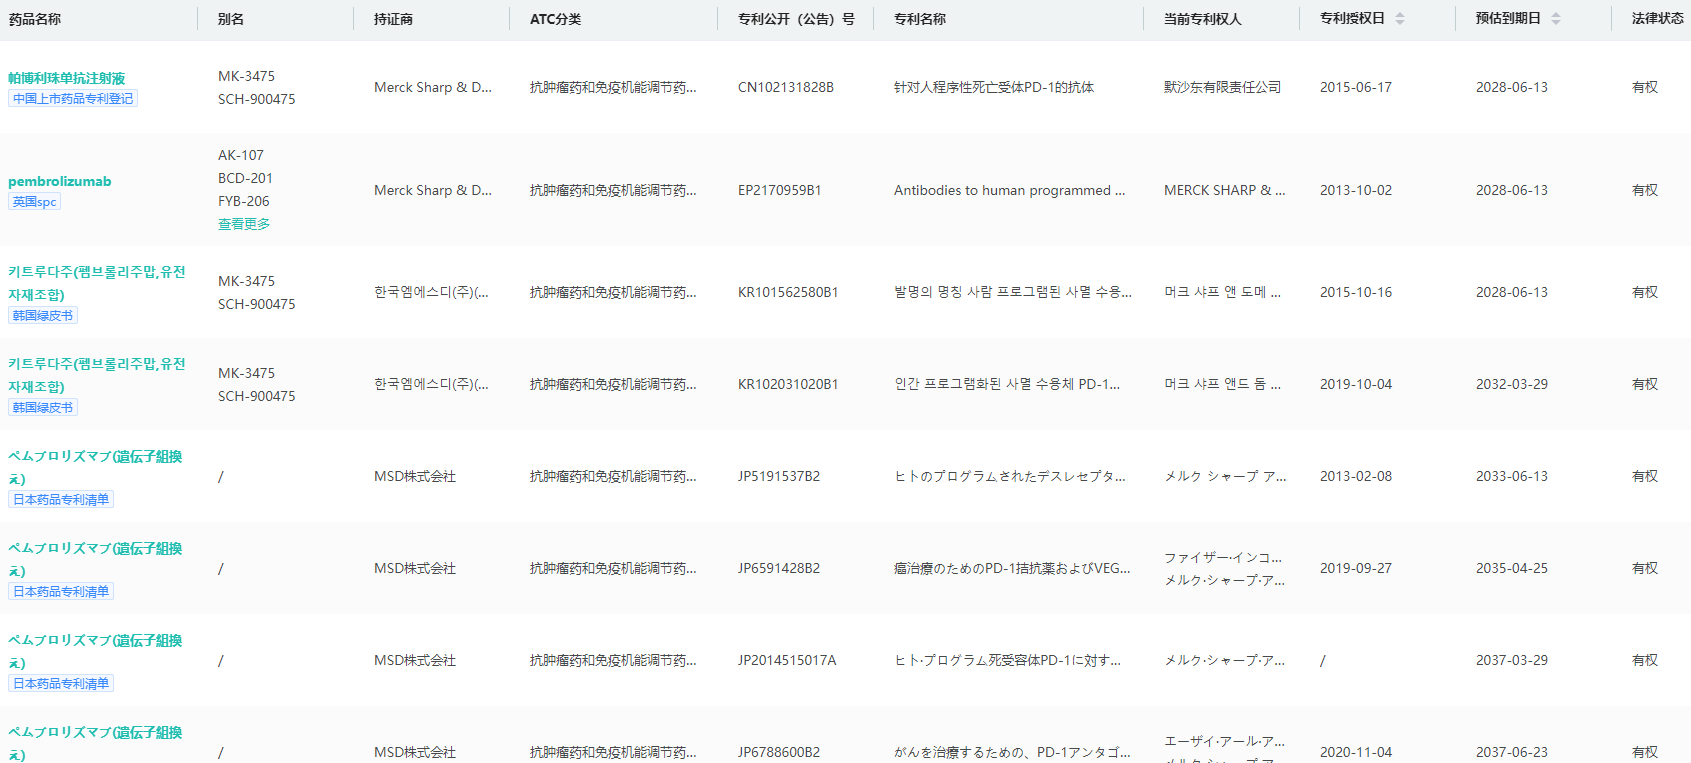Screen dimensions: 1691x763
Task: Select patent number EP2170959B1
Action: pos(780,191)
